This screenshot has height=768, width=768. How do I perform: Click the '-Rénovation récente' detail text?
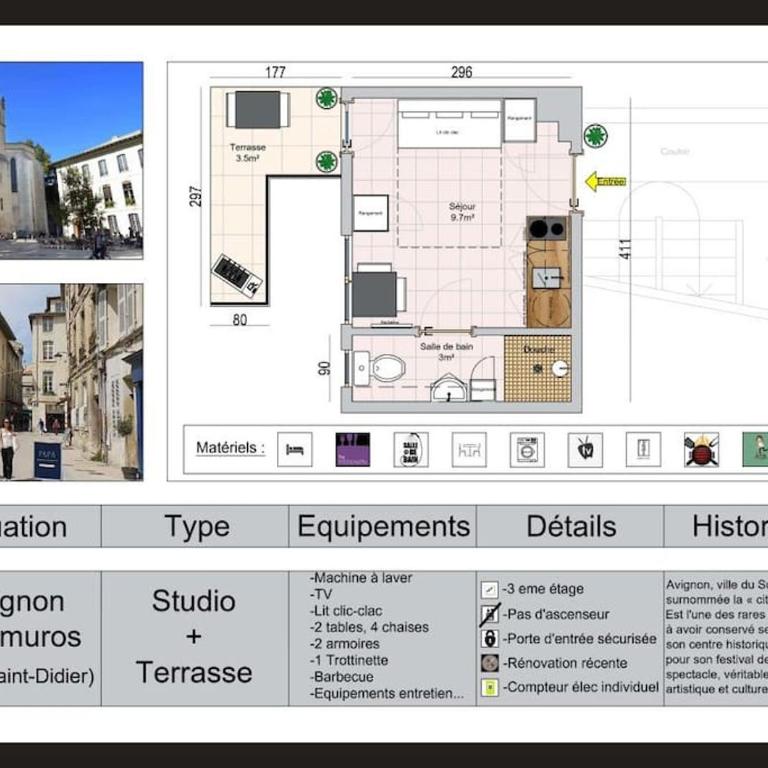tap(565, 663)
